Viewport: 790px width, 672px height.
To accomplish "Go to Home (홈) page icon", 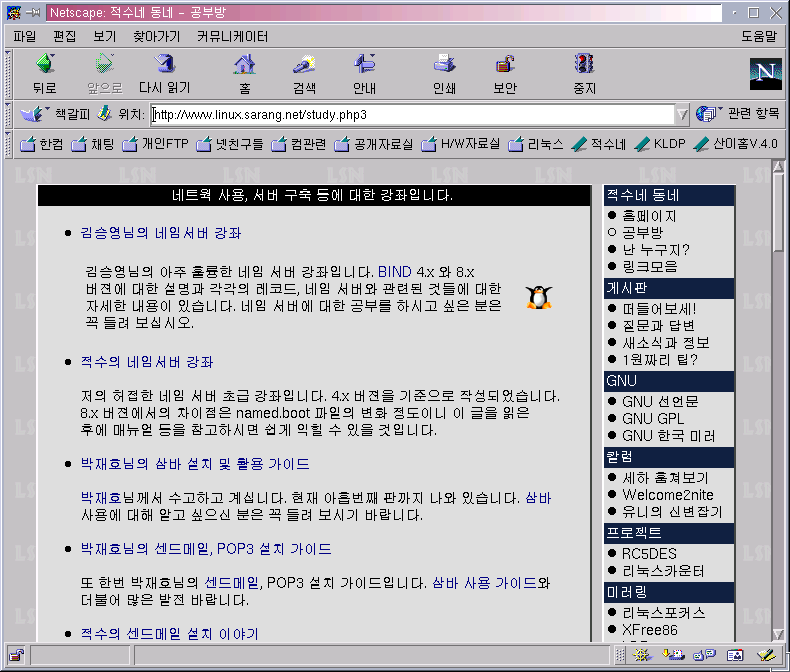I will tap(243, 74).
